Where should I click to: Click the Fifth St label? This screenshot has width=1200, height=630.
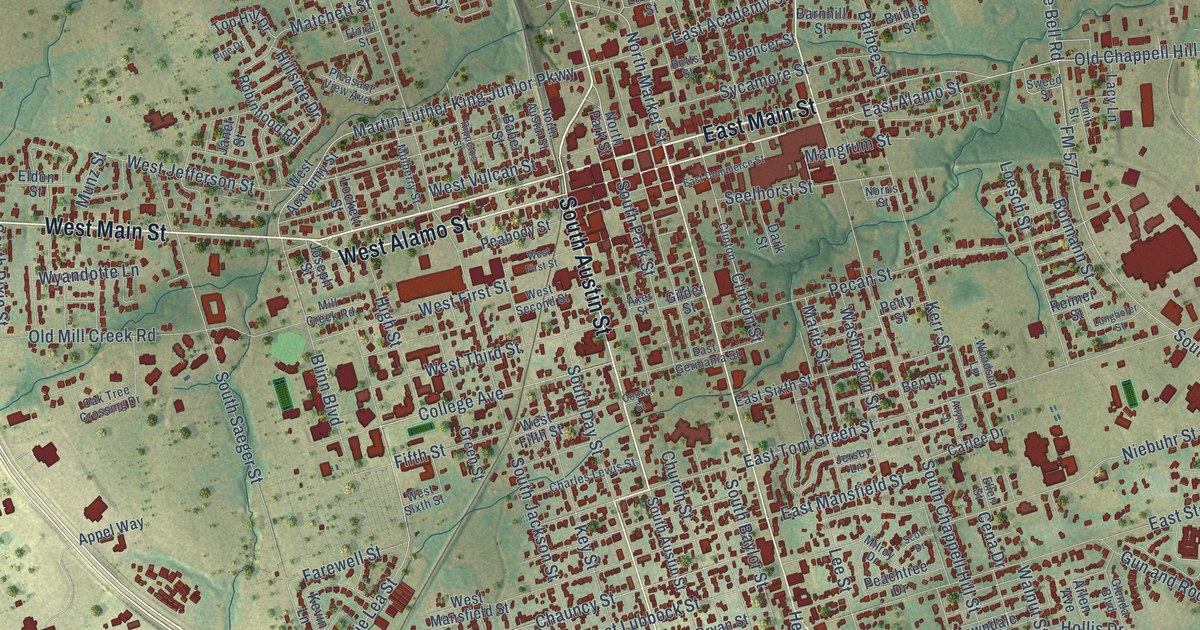coord(418,458)
